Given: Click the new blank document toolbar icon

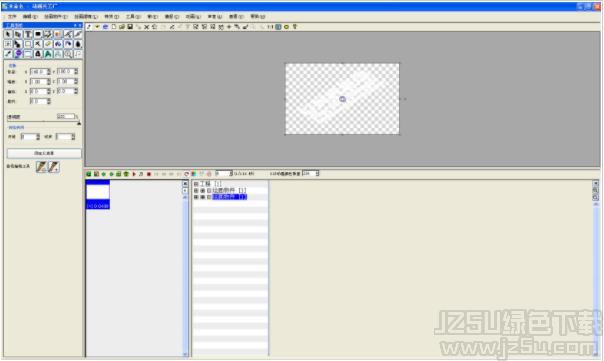Looking at the screenshot, I should (x=114, y=27).
